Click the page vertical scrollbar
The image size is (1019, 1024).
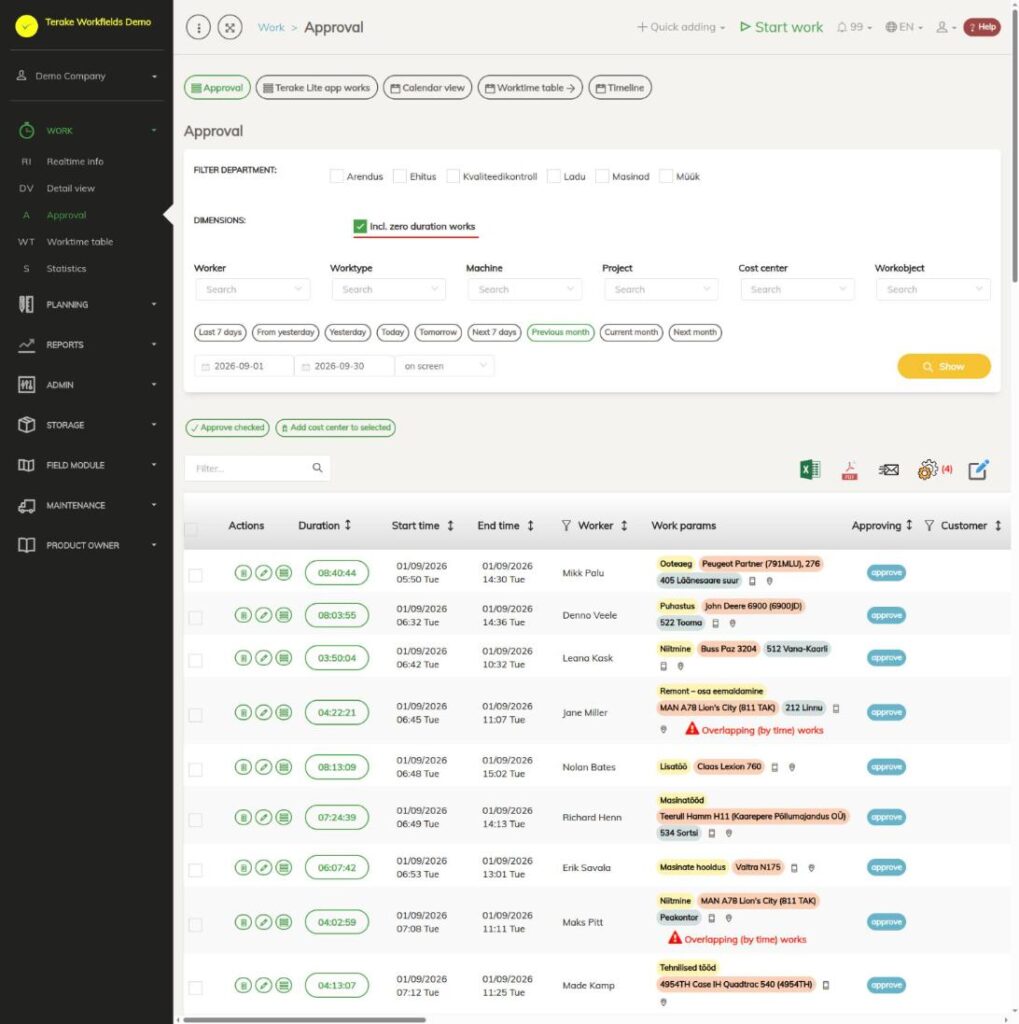coord(1014,144)
